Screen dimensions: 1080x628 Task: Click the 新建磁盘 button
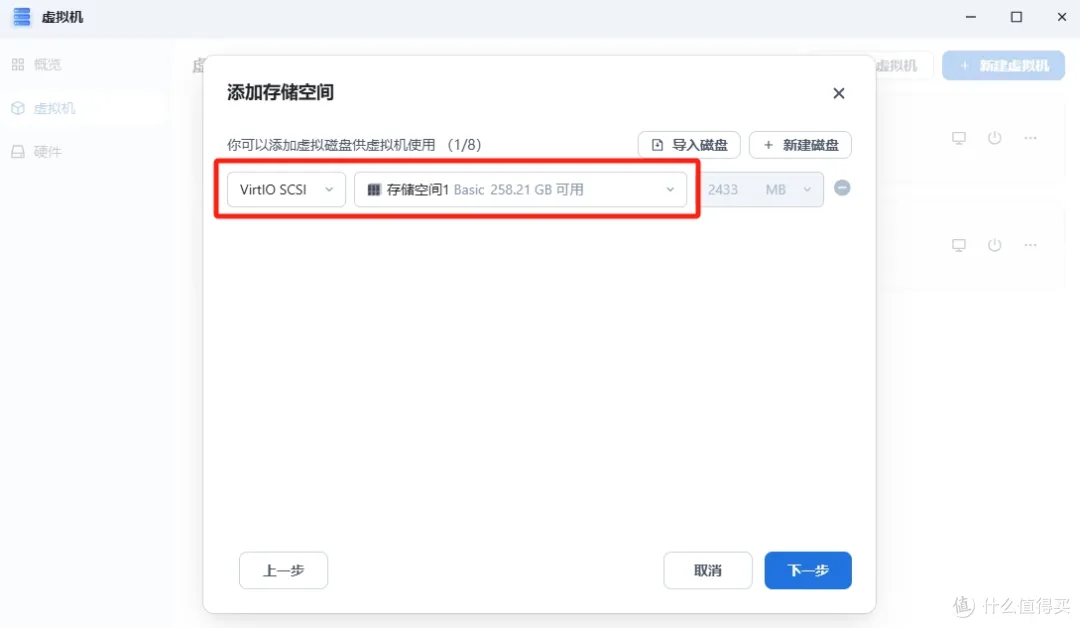800,145
